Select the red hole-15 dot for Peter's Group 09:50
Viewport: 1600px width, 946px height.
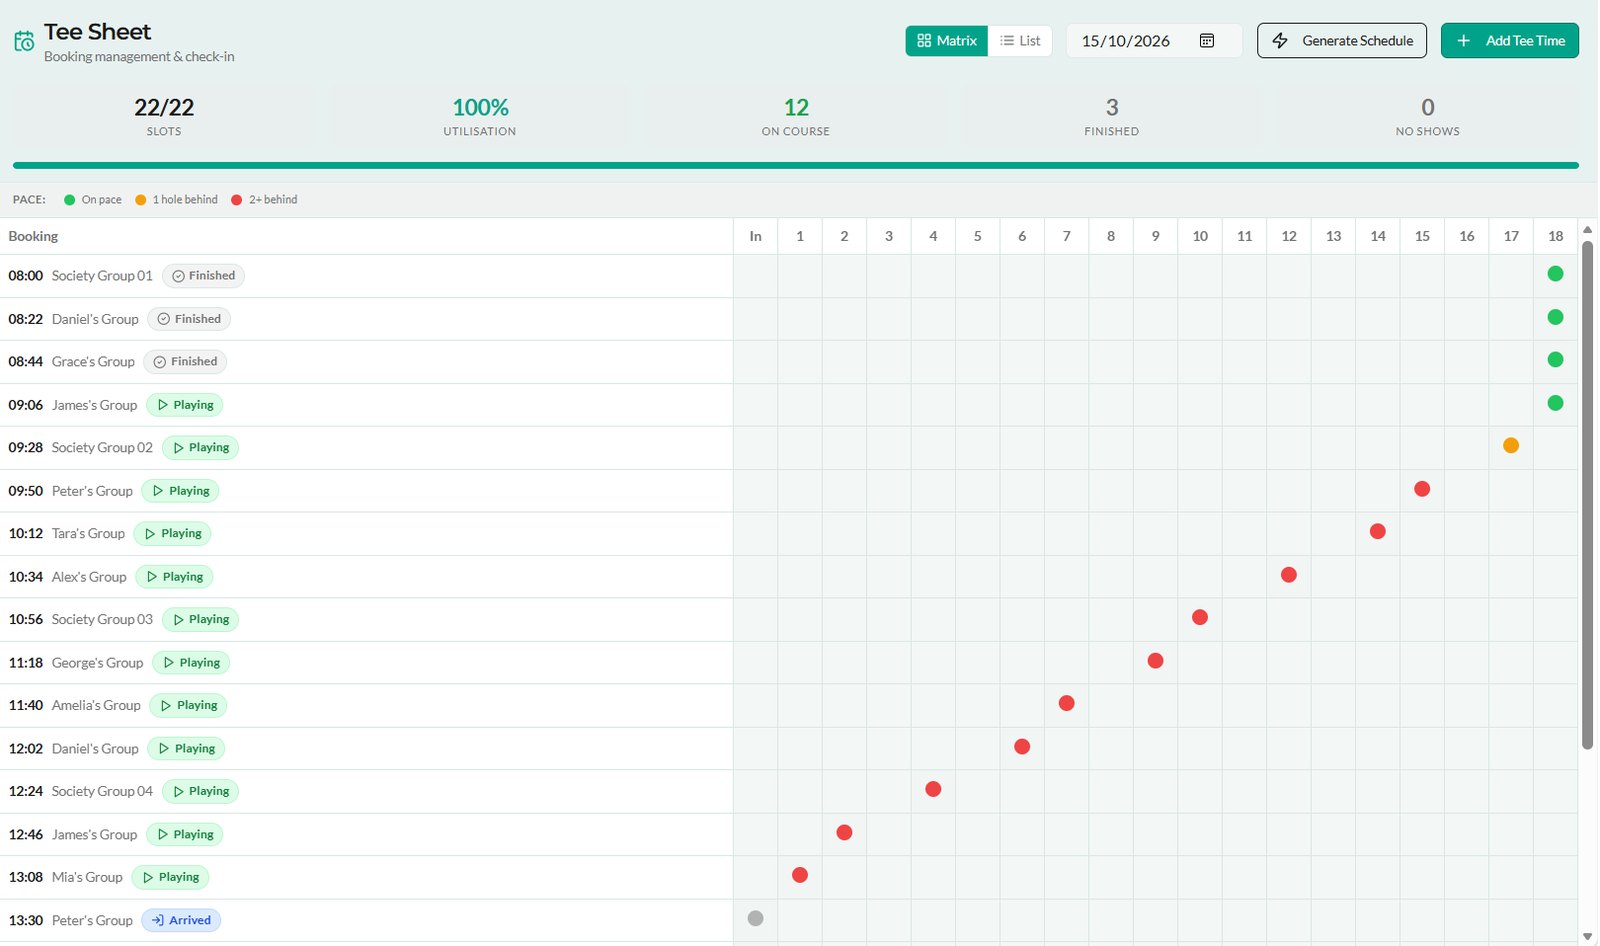[x=1422, y=489]
